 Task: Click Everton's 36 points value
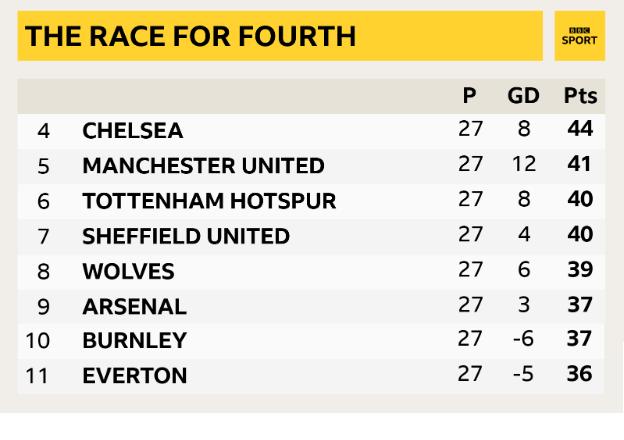pyautogui.click(x=580, y=375)
